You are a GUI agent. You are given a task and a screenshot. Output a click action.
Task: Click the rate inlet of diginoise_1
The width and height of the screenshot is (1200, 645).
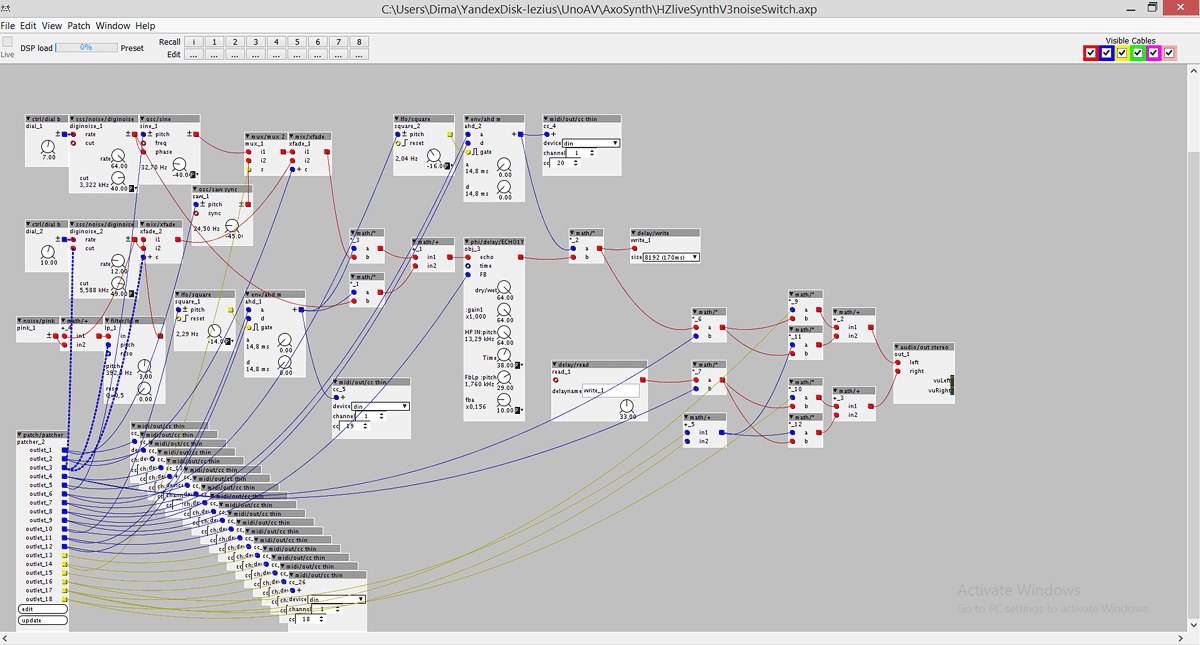73,133
